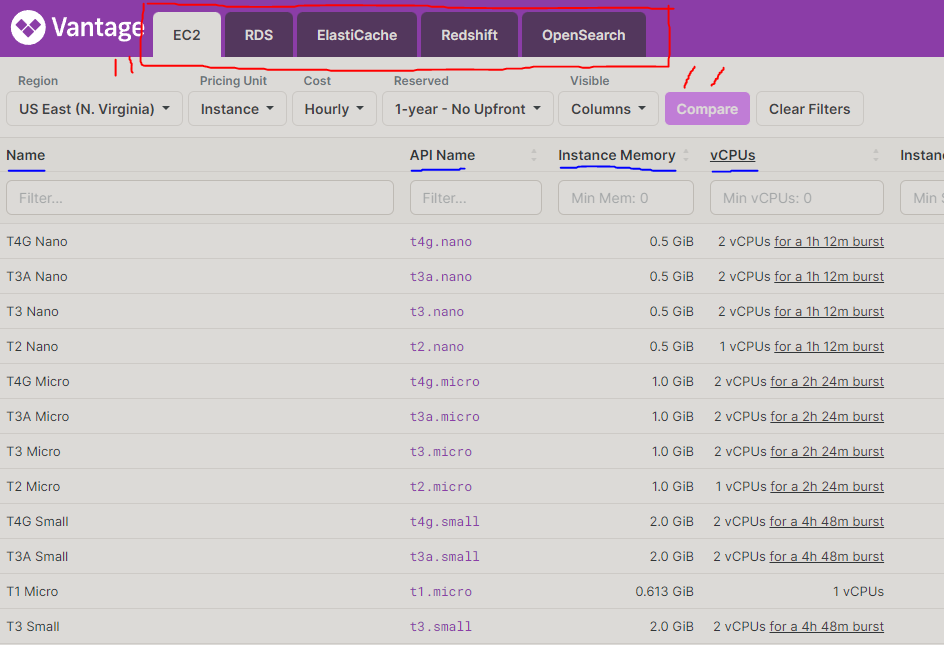Open the t3a.nano API name link
This screenshot has height=645, width=944.
pos(441,276)
